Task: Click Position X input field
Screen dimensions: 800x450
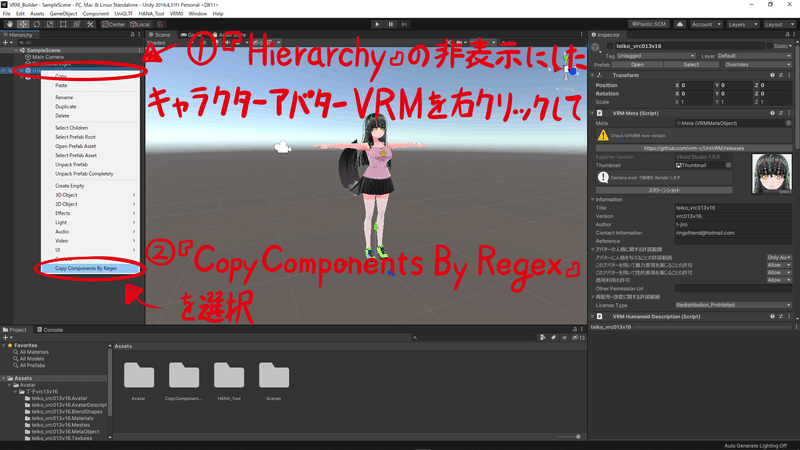Action: click(696, 85)
